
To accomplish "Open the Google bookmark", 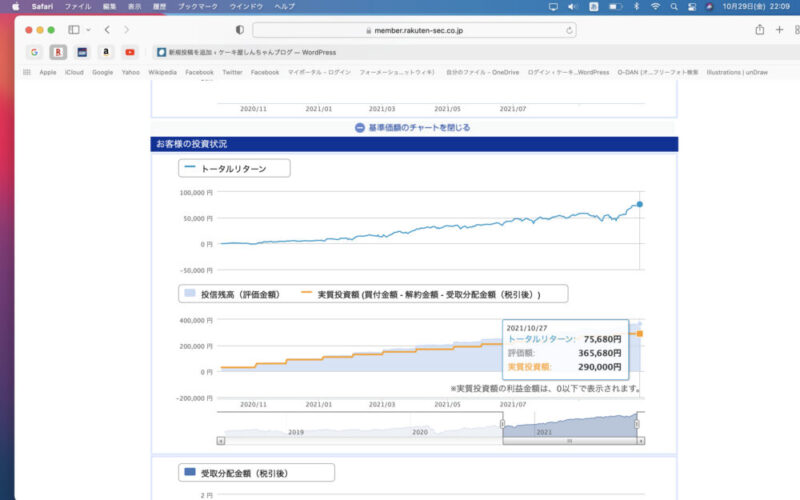I will (x=103, y=72).
